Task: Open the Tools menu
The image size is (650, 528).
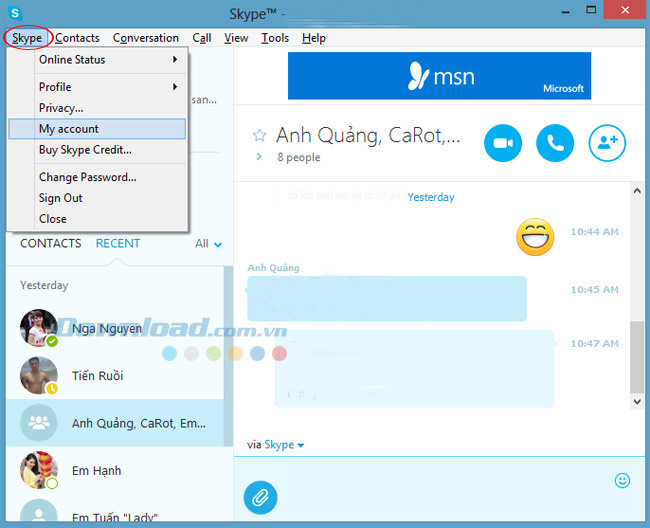Action: coord(275,38)
